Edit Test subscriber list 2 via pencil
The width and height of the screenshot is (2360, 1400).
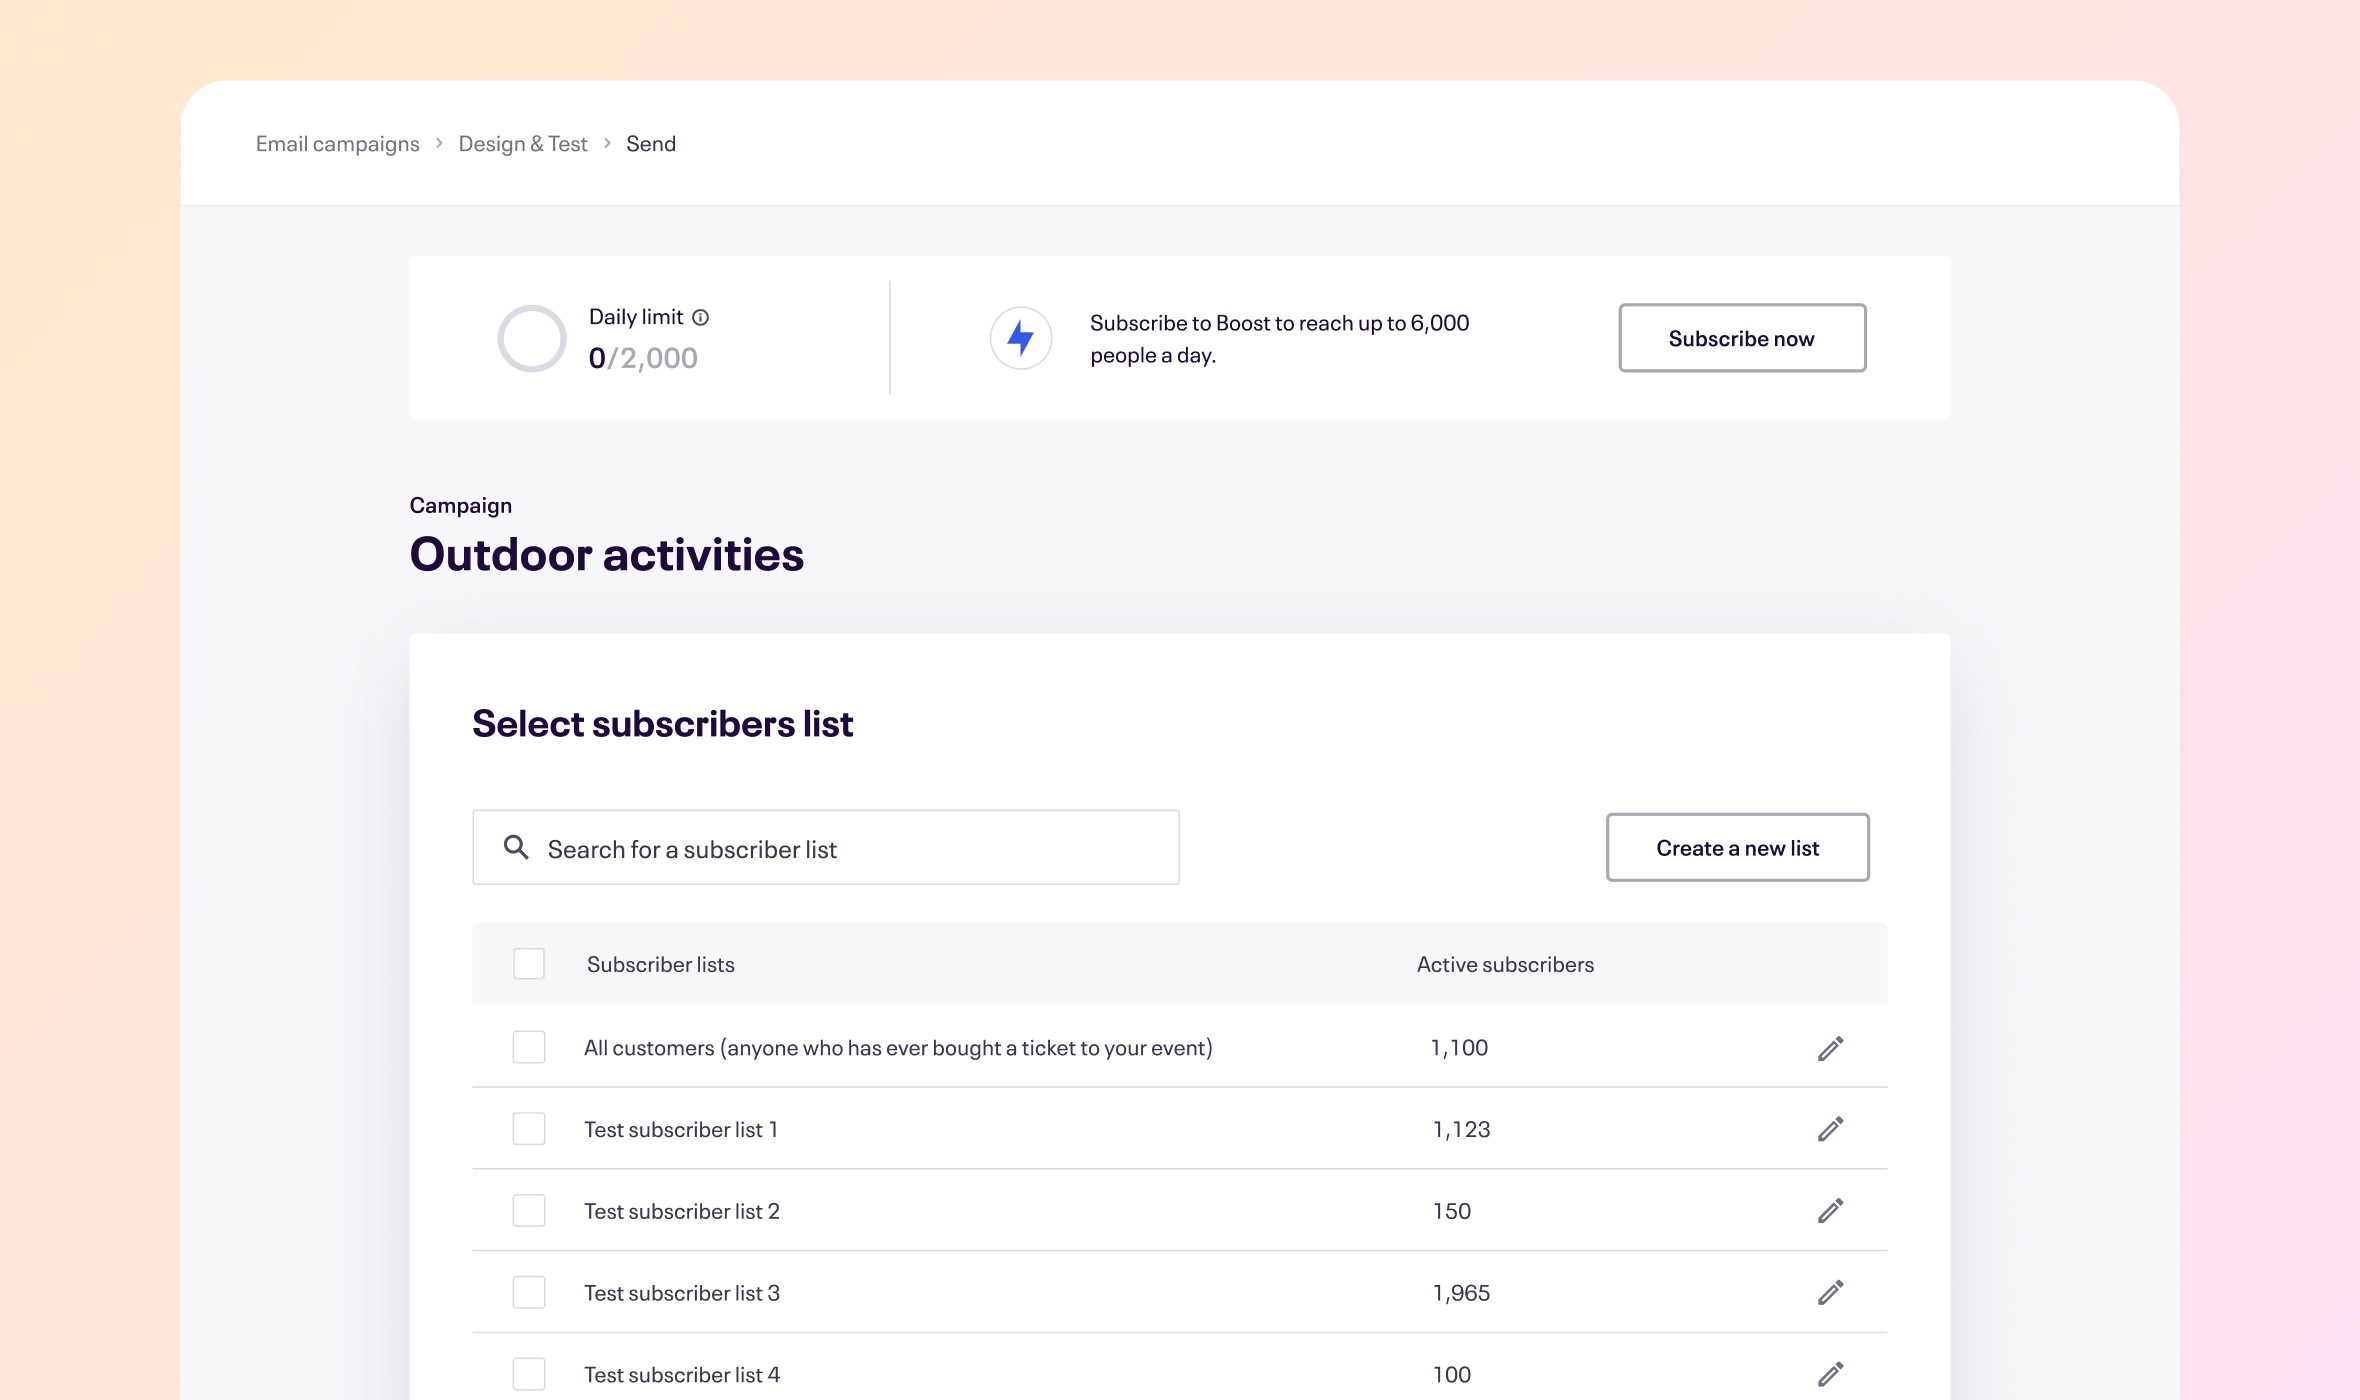click(1830, 1211)
